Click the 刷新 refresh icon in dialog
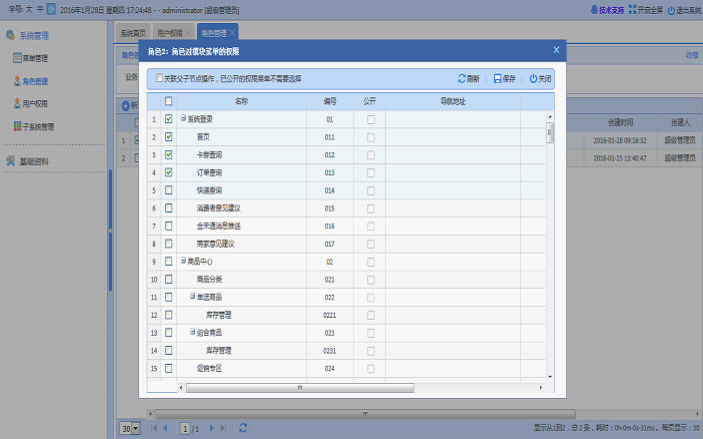703x439 pixels. (461, 78)
